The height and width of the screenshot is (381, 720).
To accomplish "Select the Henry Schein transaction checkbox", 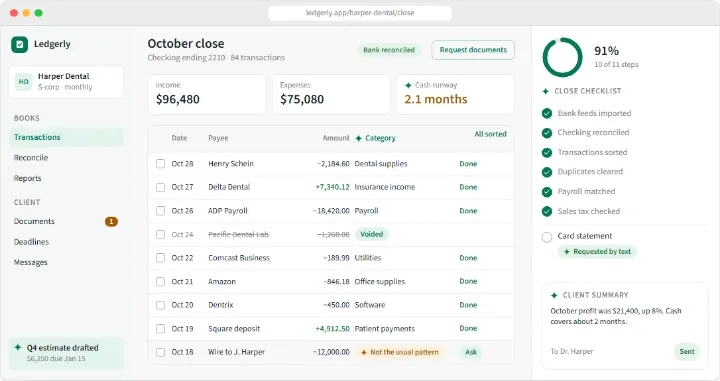I will click(x=160, y=164).
